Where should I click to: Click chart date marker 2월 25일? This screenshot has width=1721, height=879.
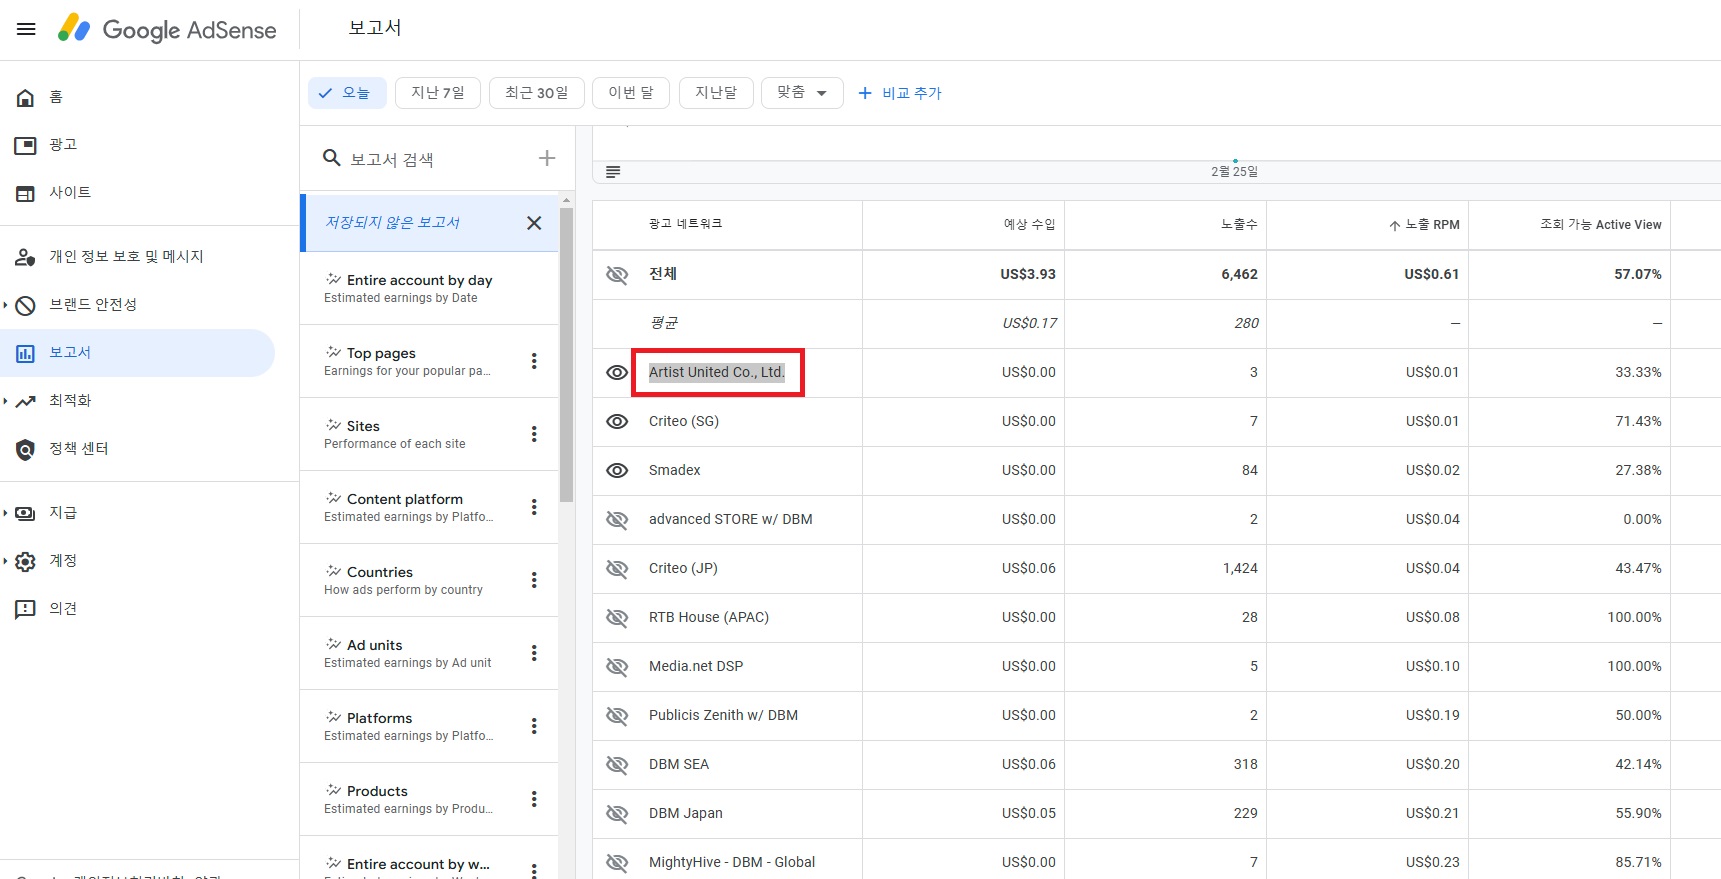1234,171
